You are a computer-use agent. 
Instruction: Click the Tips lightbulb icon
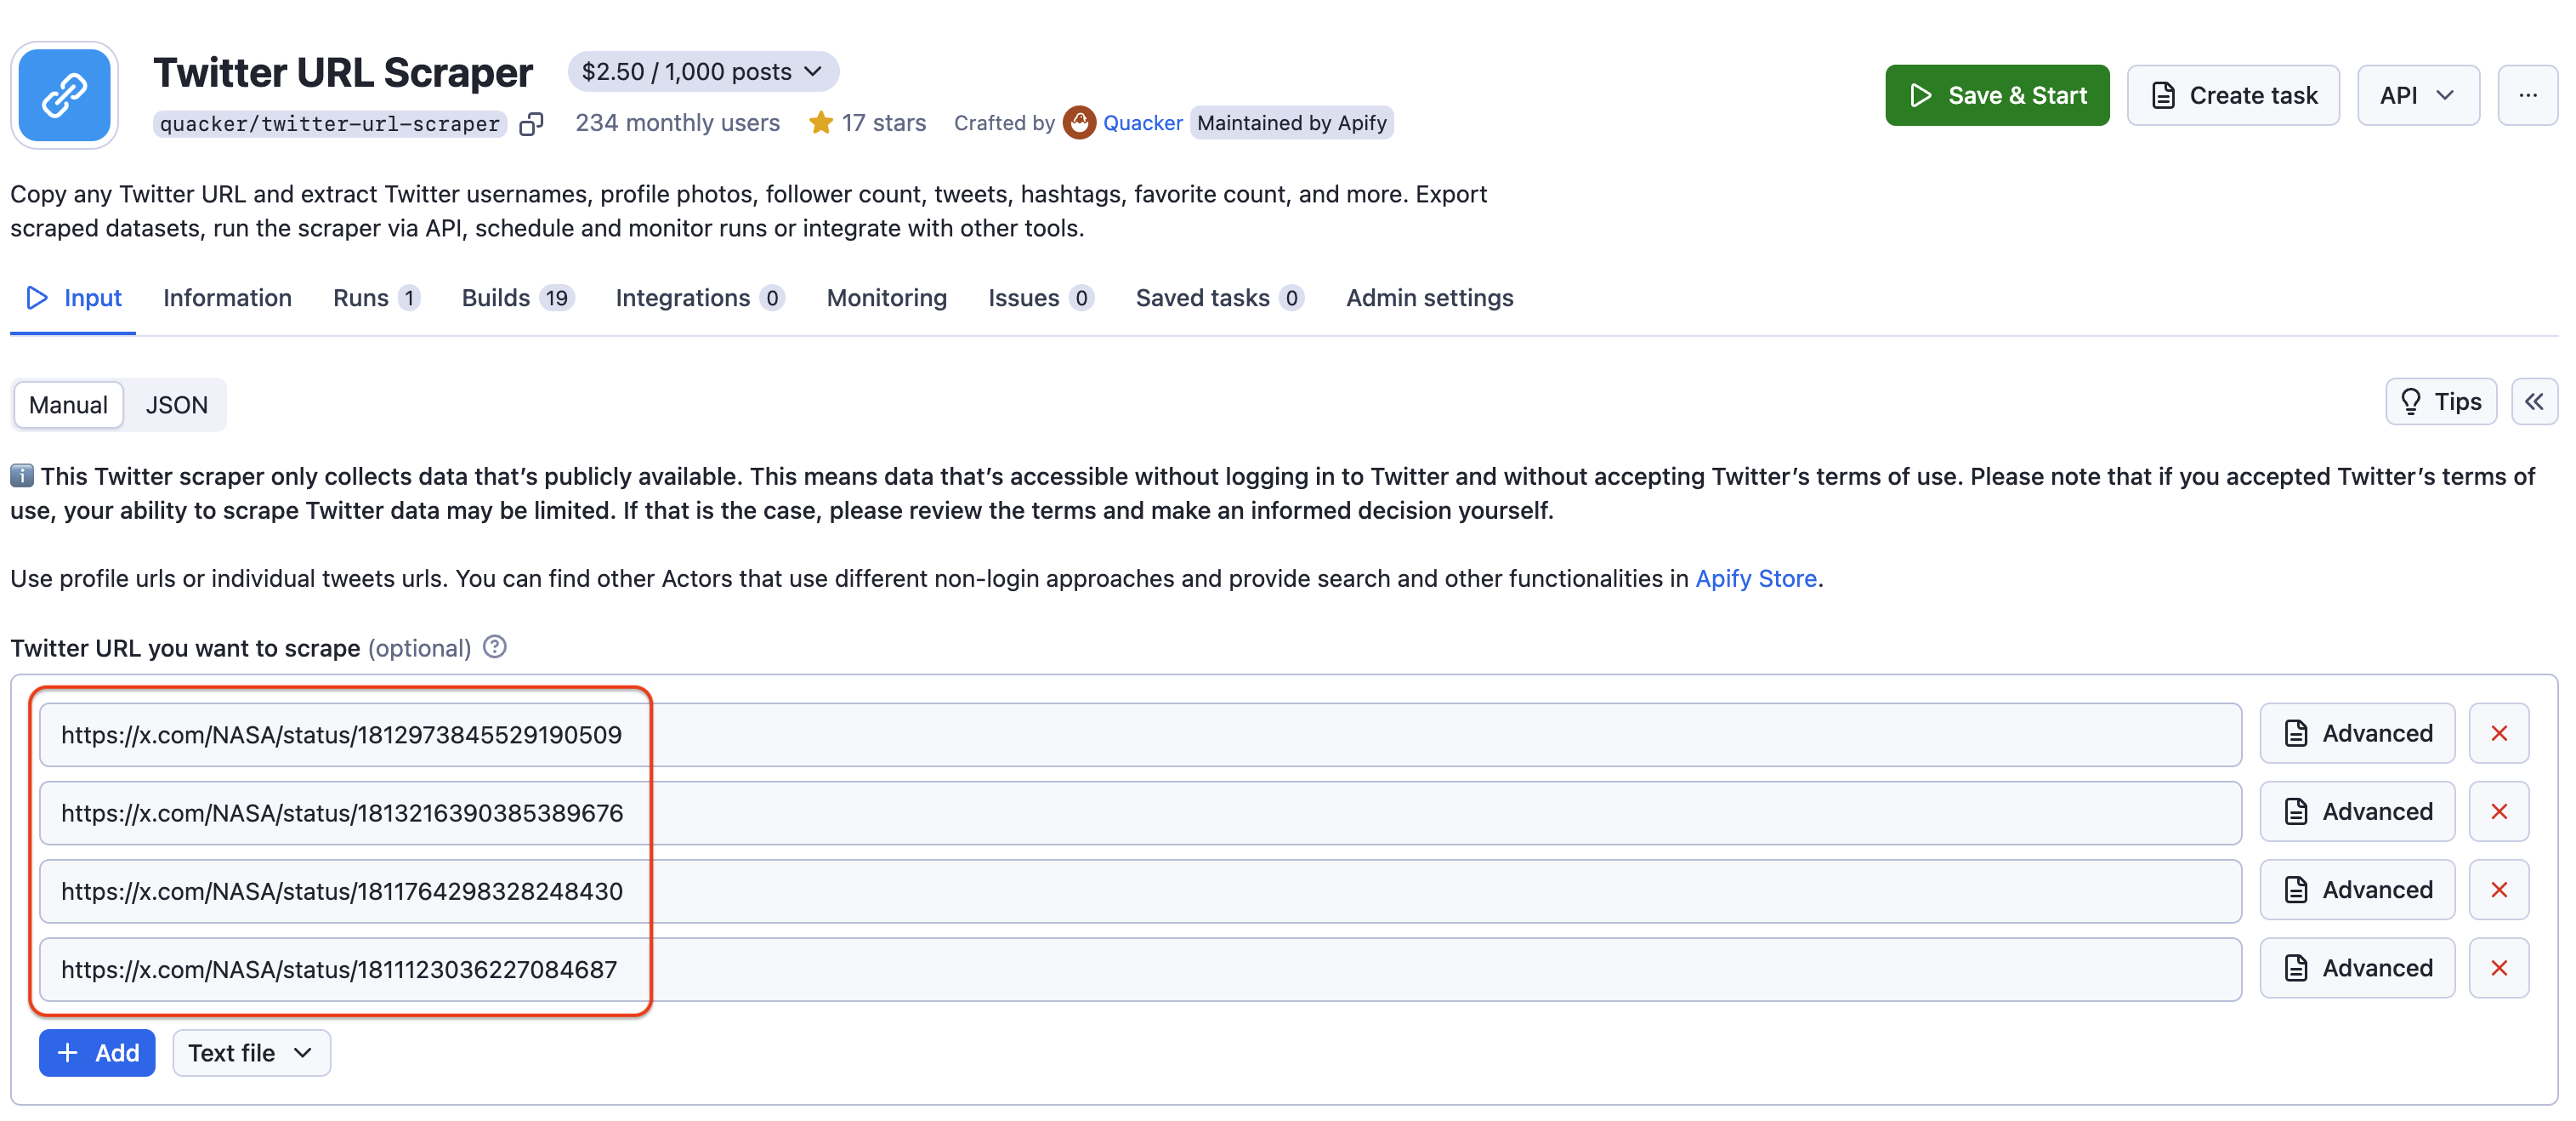(2412, 401)
